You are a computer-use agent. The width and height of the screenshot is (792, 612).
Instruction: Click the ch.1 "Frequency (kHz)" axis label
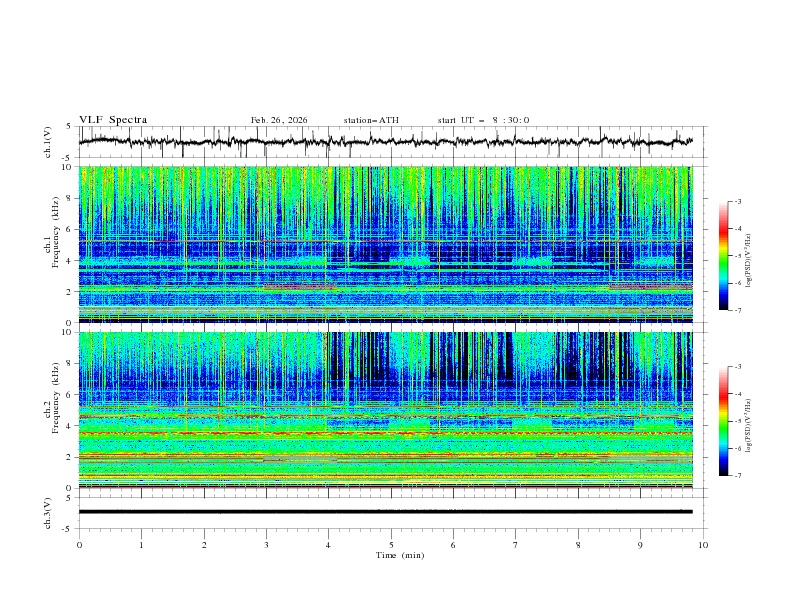[56, 232]
